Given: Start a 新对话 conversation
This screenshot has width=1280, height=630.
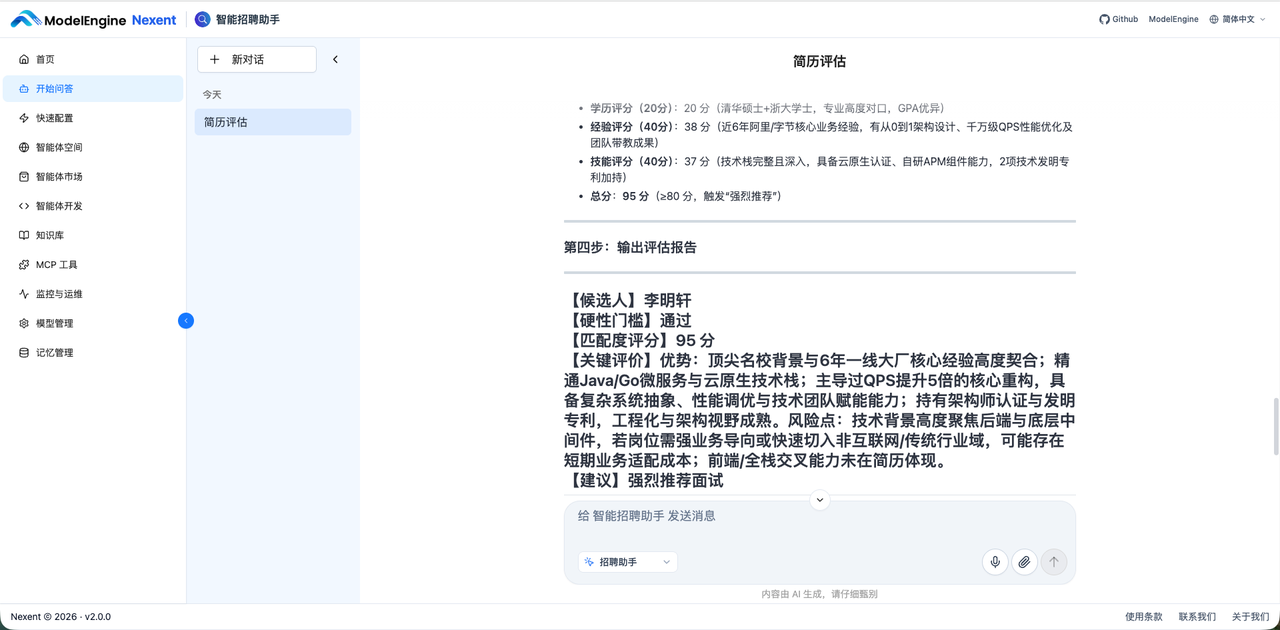Looking at the screenshot, I should tap(256, 59).
